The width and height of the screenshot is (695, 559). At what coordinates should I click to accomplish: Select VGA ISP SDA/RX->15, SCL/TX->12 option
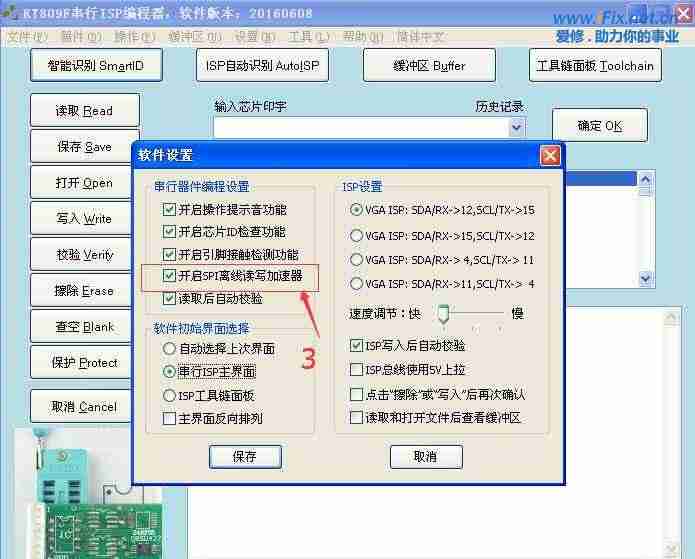[357, 236]
